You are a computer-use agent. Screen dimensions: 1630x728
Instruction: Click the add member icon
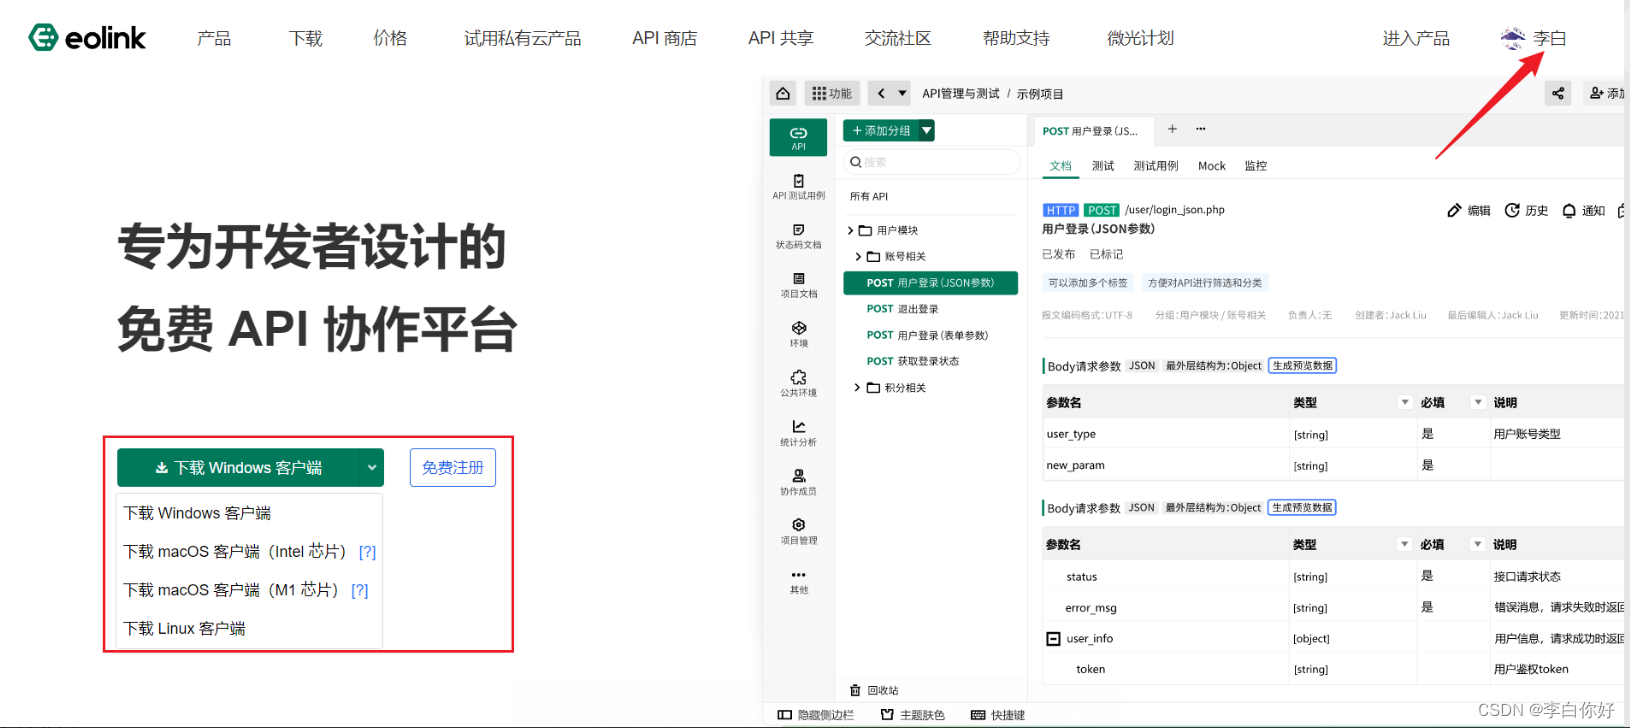pos(1597,93)
